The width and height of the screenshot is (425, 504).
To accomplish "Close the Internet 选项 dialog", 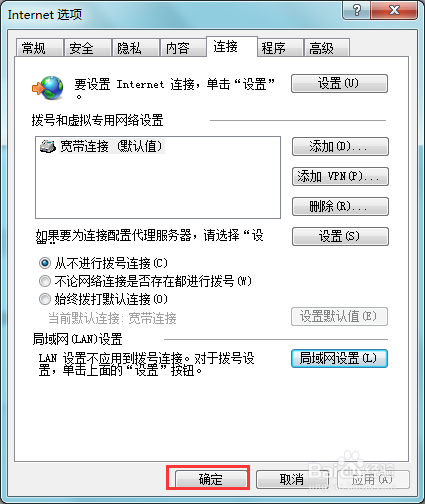I will 394,10.
